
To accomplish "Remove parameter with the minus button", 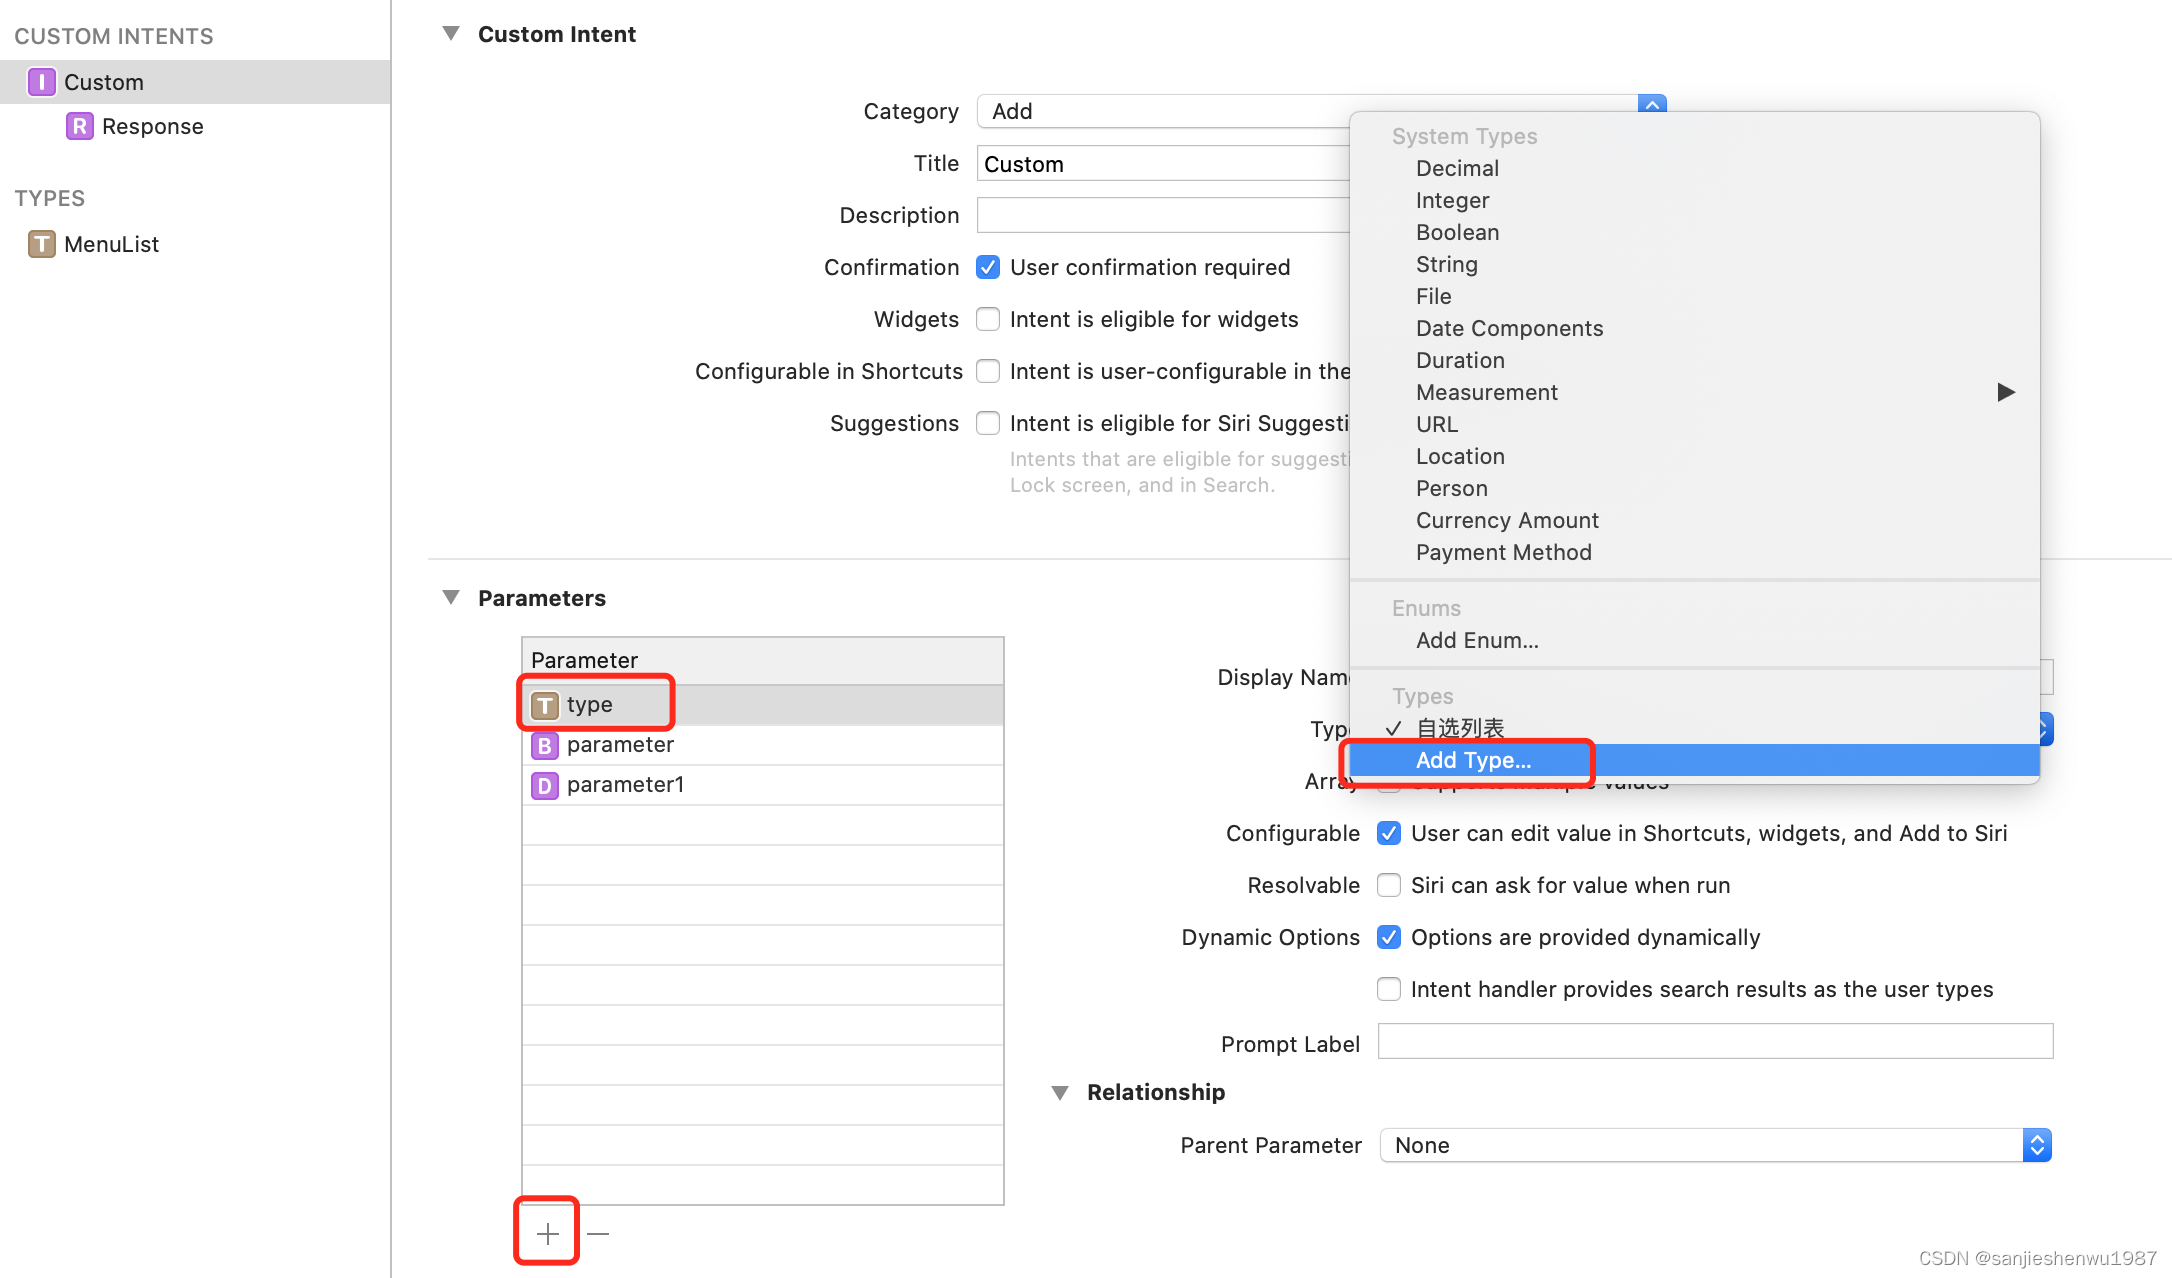I will click(x=598, y=1233).
